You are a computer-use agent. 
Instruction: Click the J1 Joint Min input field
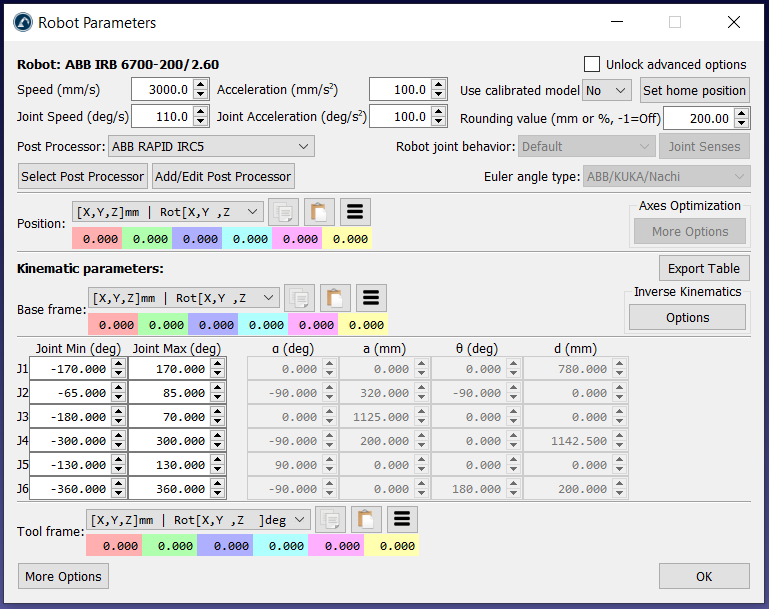click(68, 369)
